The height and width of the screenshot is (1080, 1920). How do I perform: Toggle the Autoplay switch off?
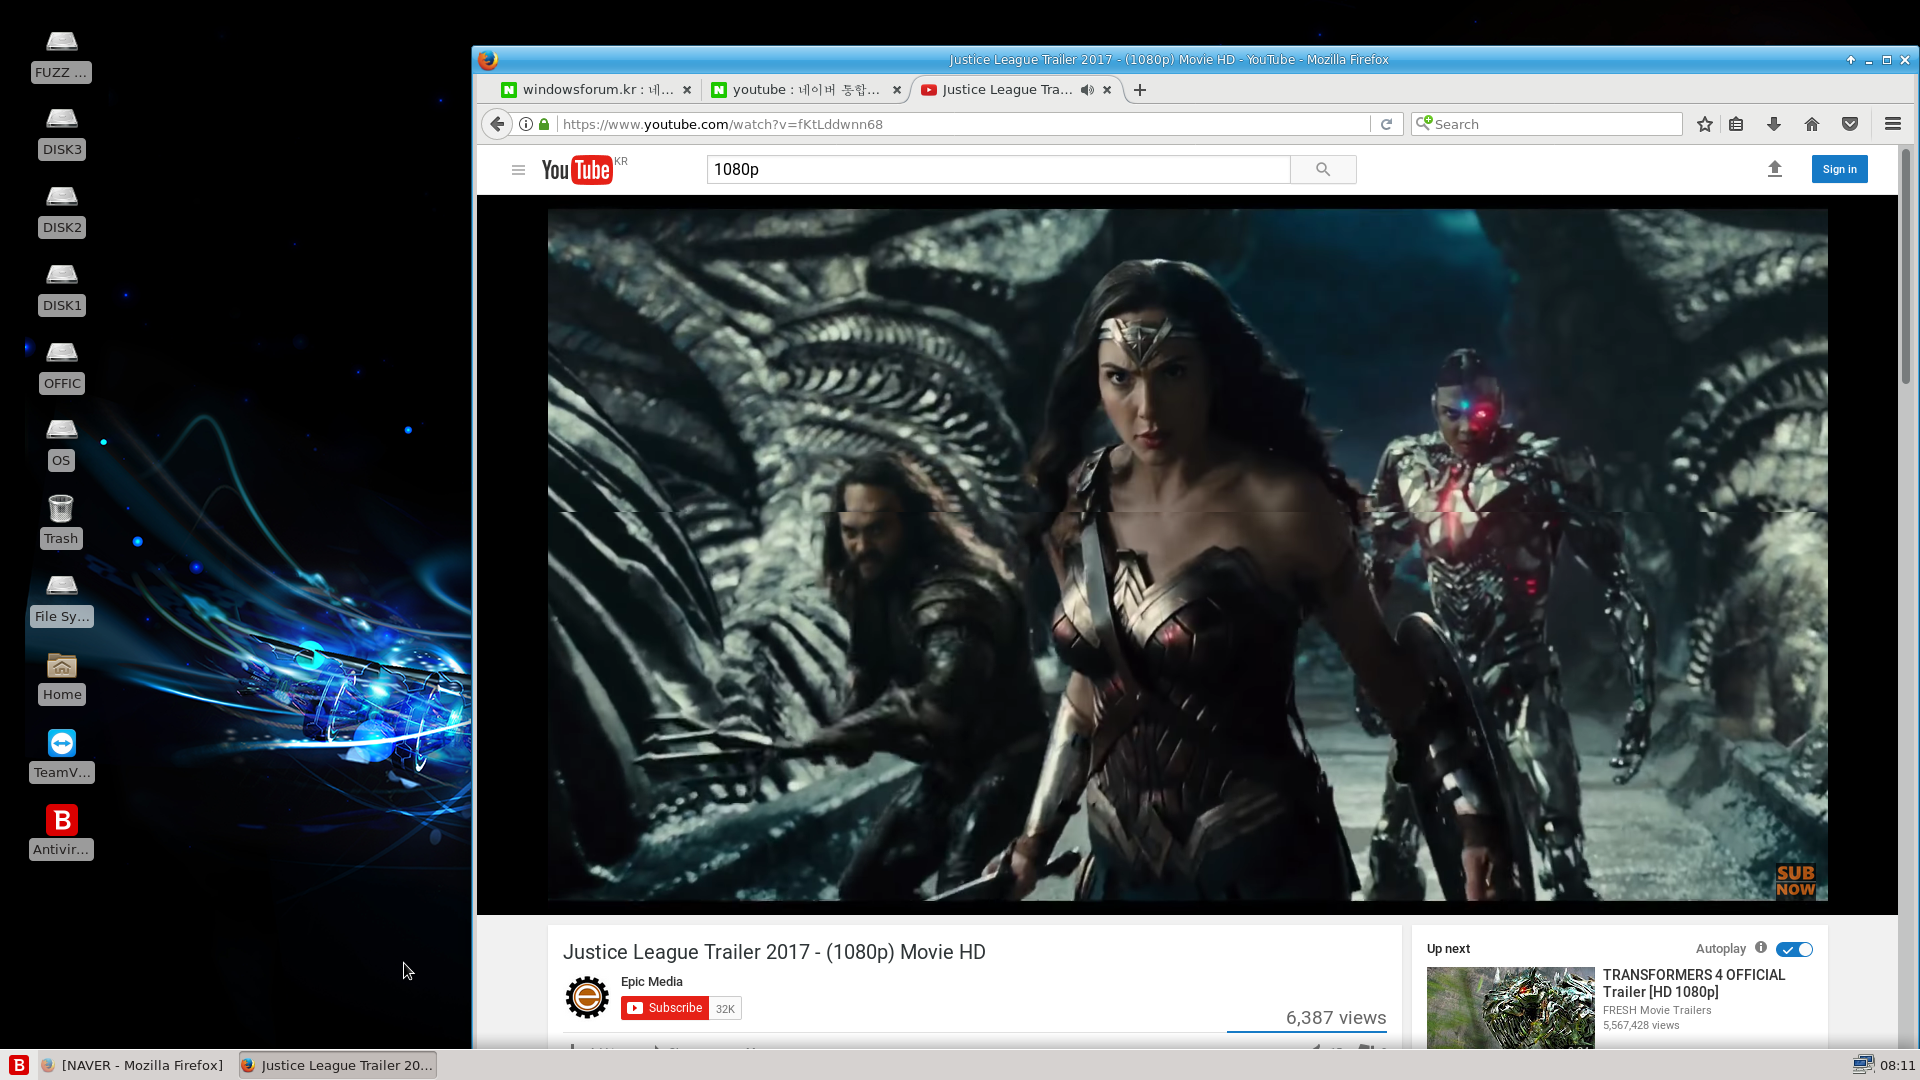[x=1795, y=949]
